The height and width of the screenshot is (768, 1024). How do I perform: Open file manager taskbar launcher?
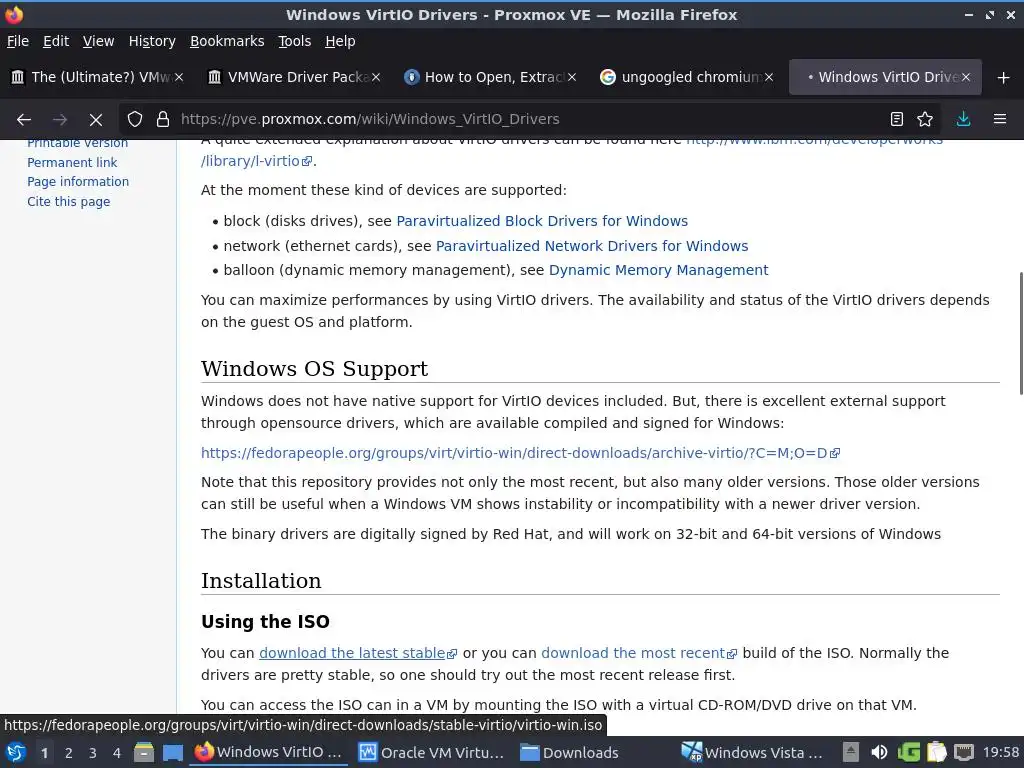[x=144, y=753]
